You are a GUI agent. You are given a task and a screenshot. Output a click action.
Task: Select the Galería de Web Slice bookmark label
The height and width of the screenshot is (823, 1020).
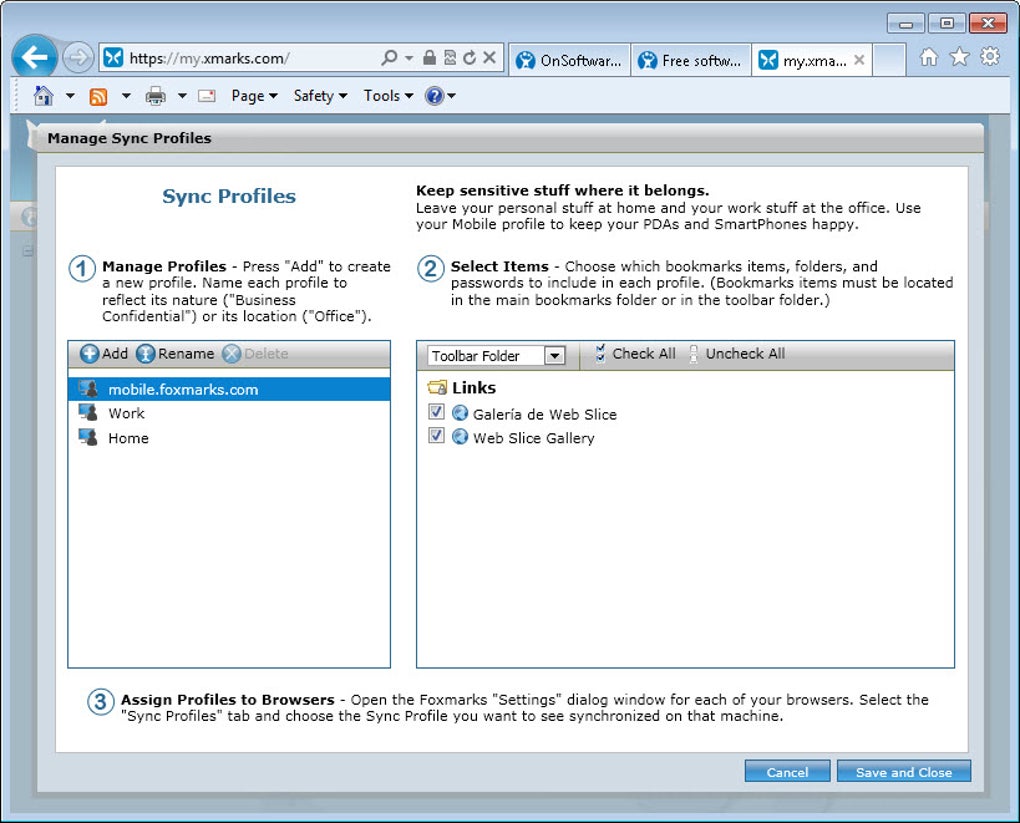544,414
